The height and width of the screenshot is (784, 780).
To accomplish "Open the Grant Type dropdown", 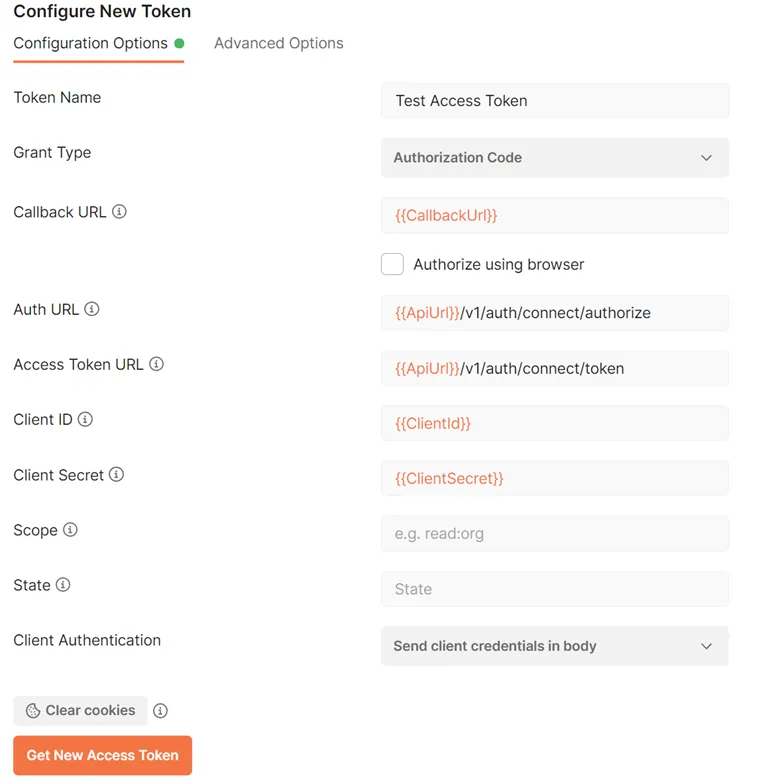I will tap(554, 158).
